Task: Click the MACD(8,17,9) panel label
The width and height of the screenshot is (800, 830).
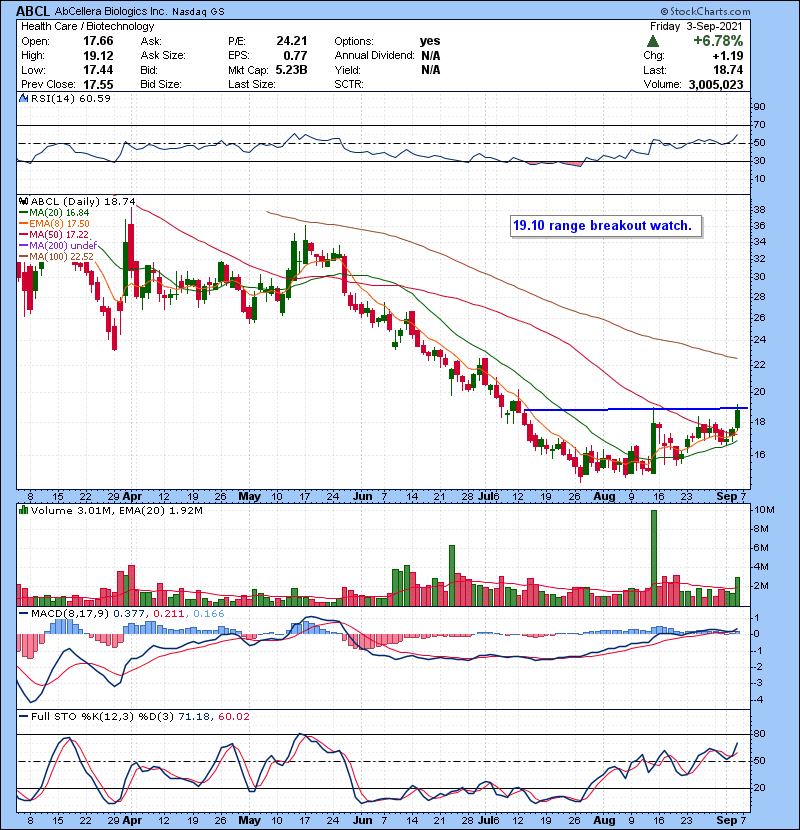Action: click(x=70, y=614)
